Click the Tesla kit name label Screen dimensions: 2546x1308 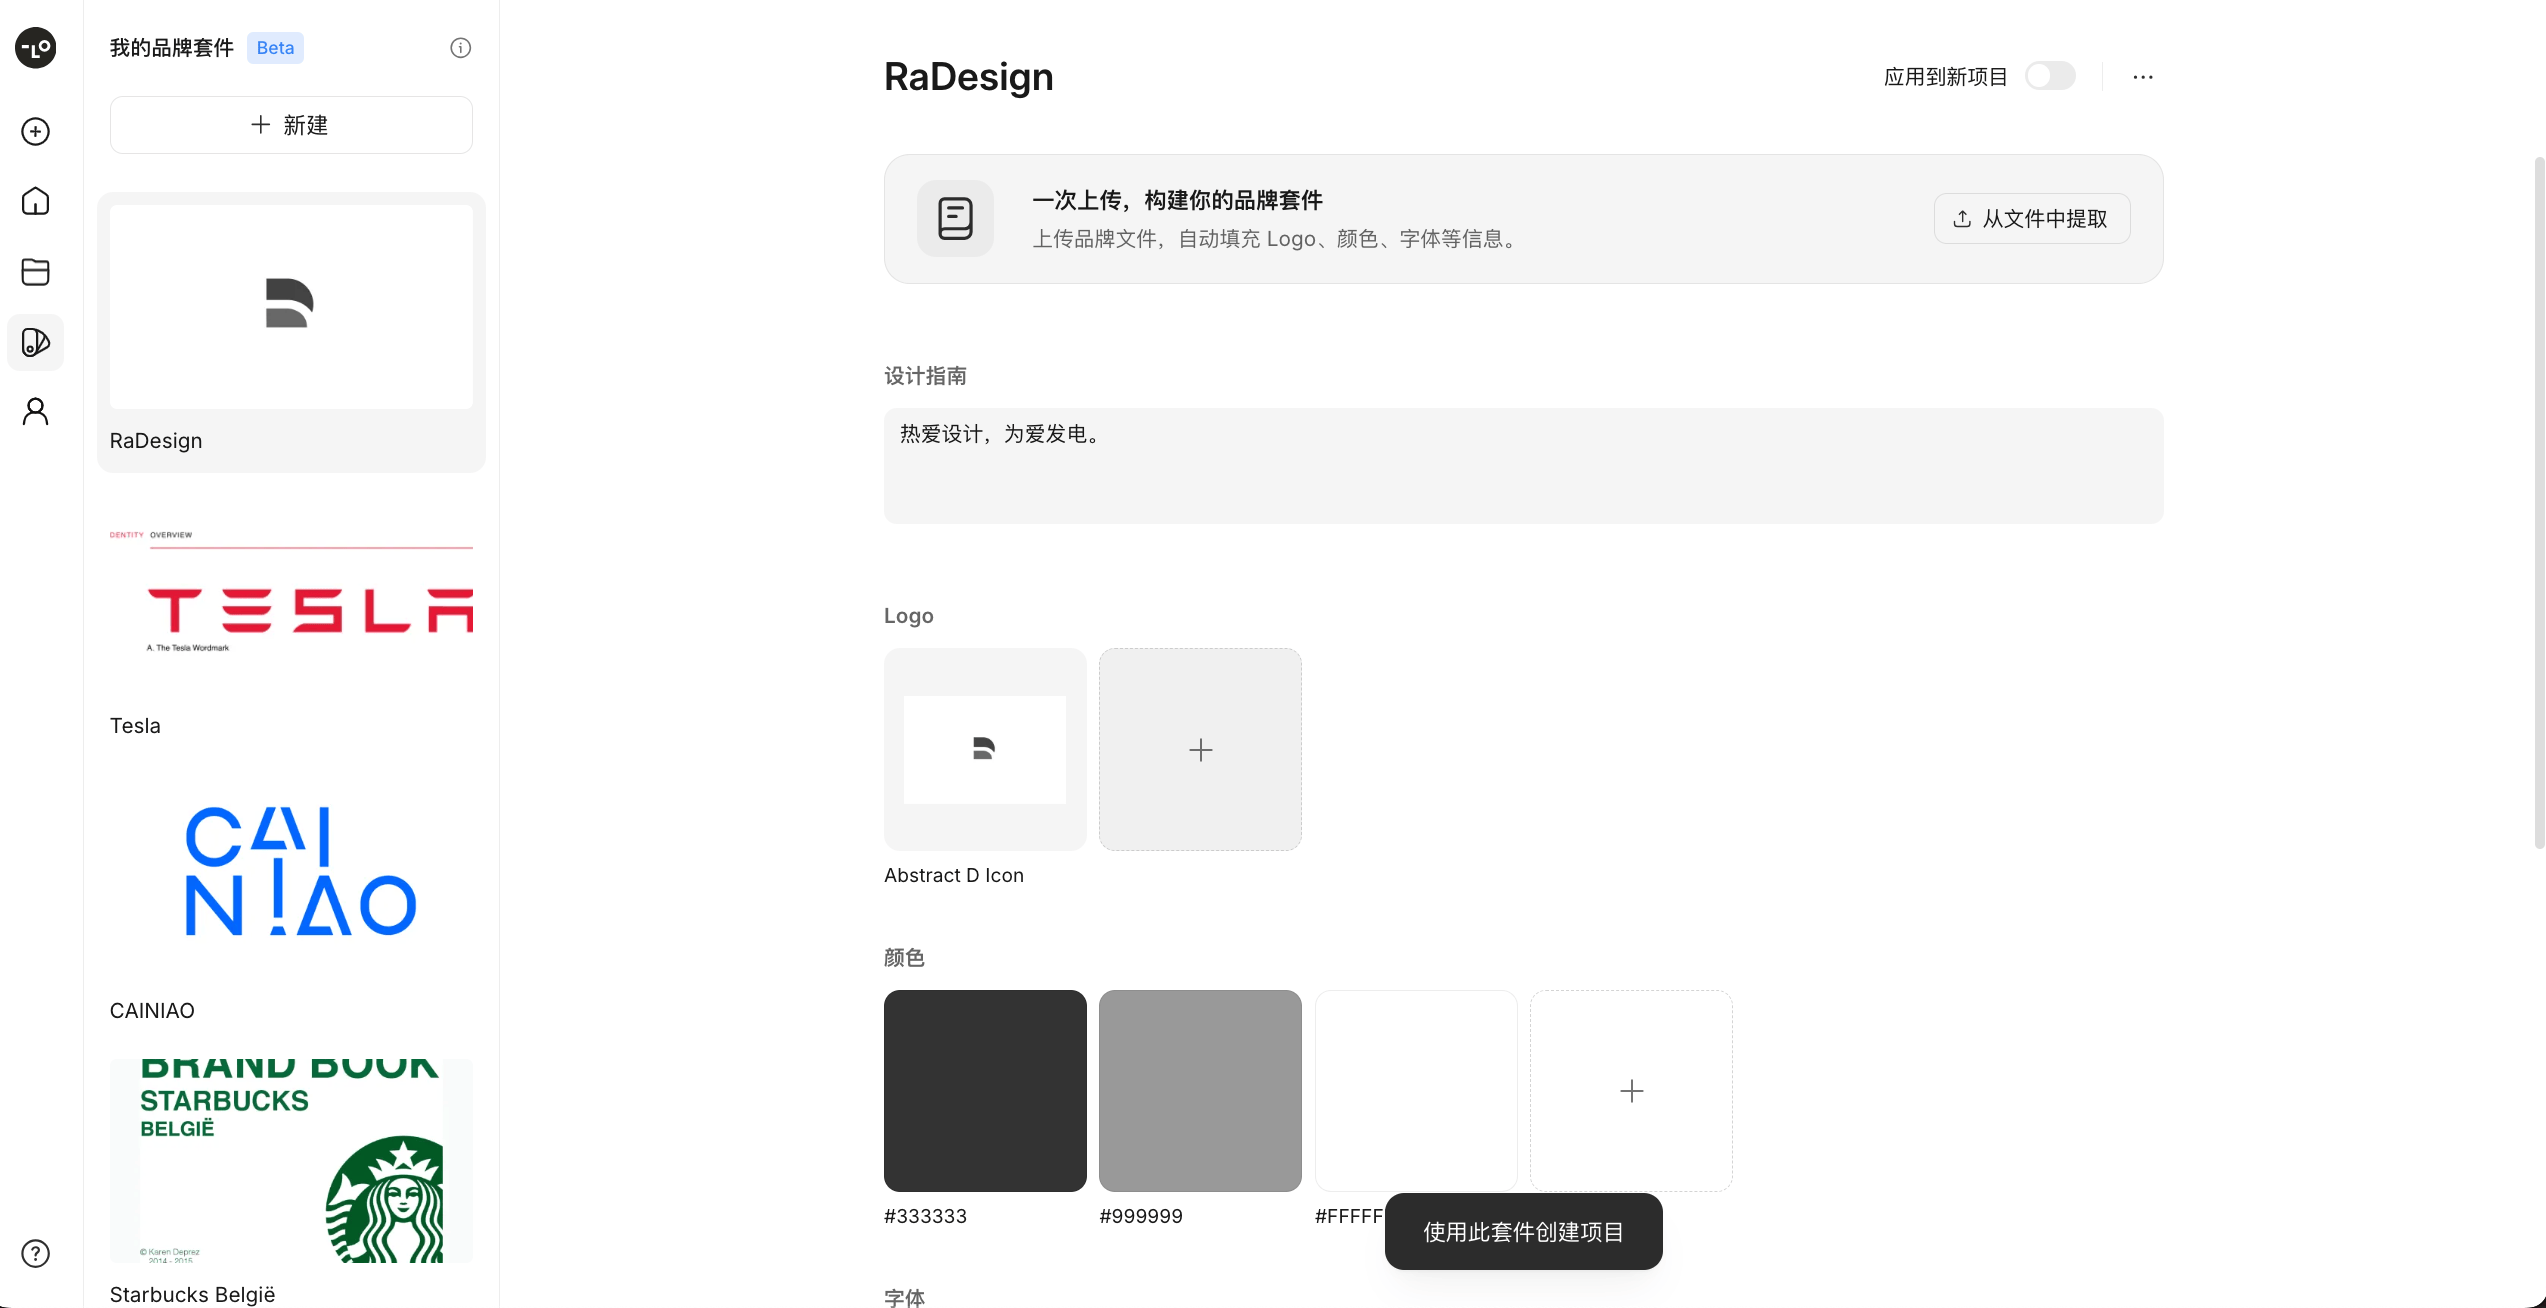tap(135, 726)
